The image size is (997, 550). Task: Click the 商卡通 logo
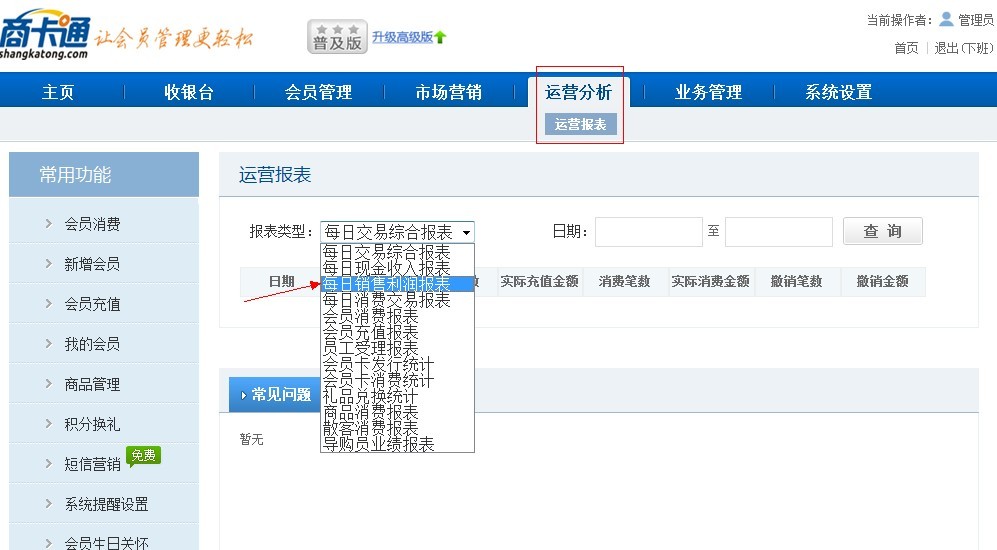[x=45, y=36]
